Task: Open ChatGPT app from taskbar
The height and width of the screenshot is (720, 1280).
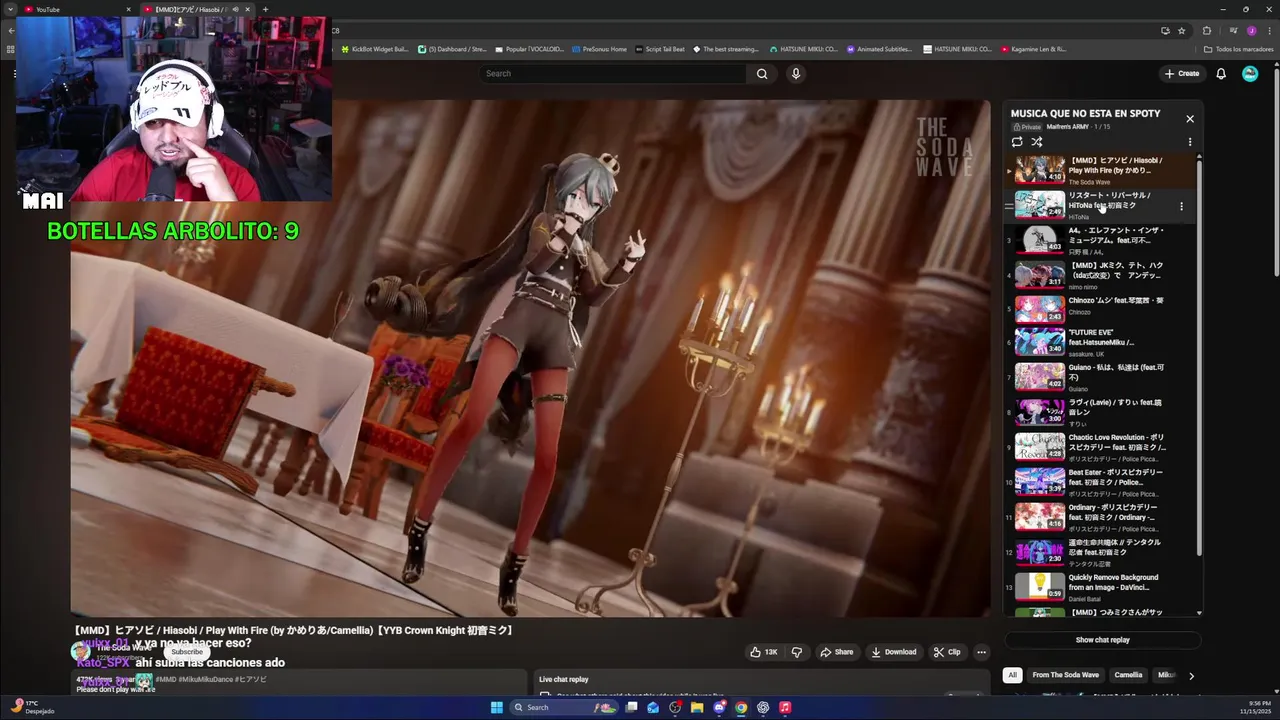Action: click(x=763, y=708)
